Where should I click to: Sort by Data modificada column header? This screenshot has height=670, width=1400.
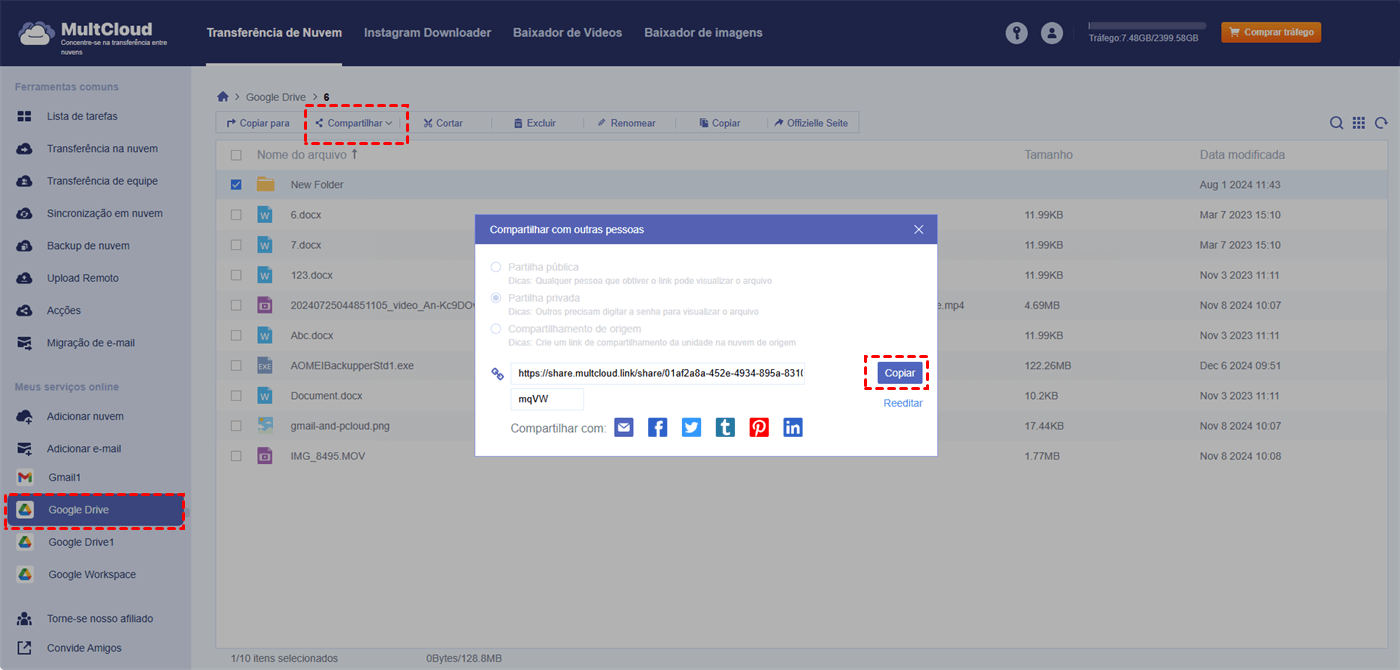(x=1242, y=155)
